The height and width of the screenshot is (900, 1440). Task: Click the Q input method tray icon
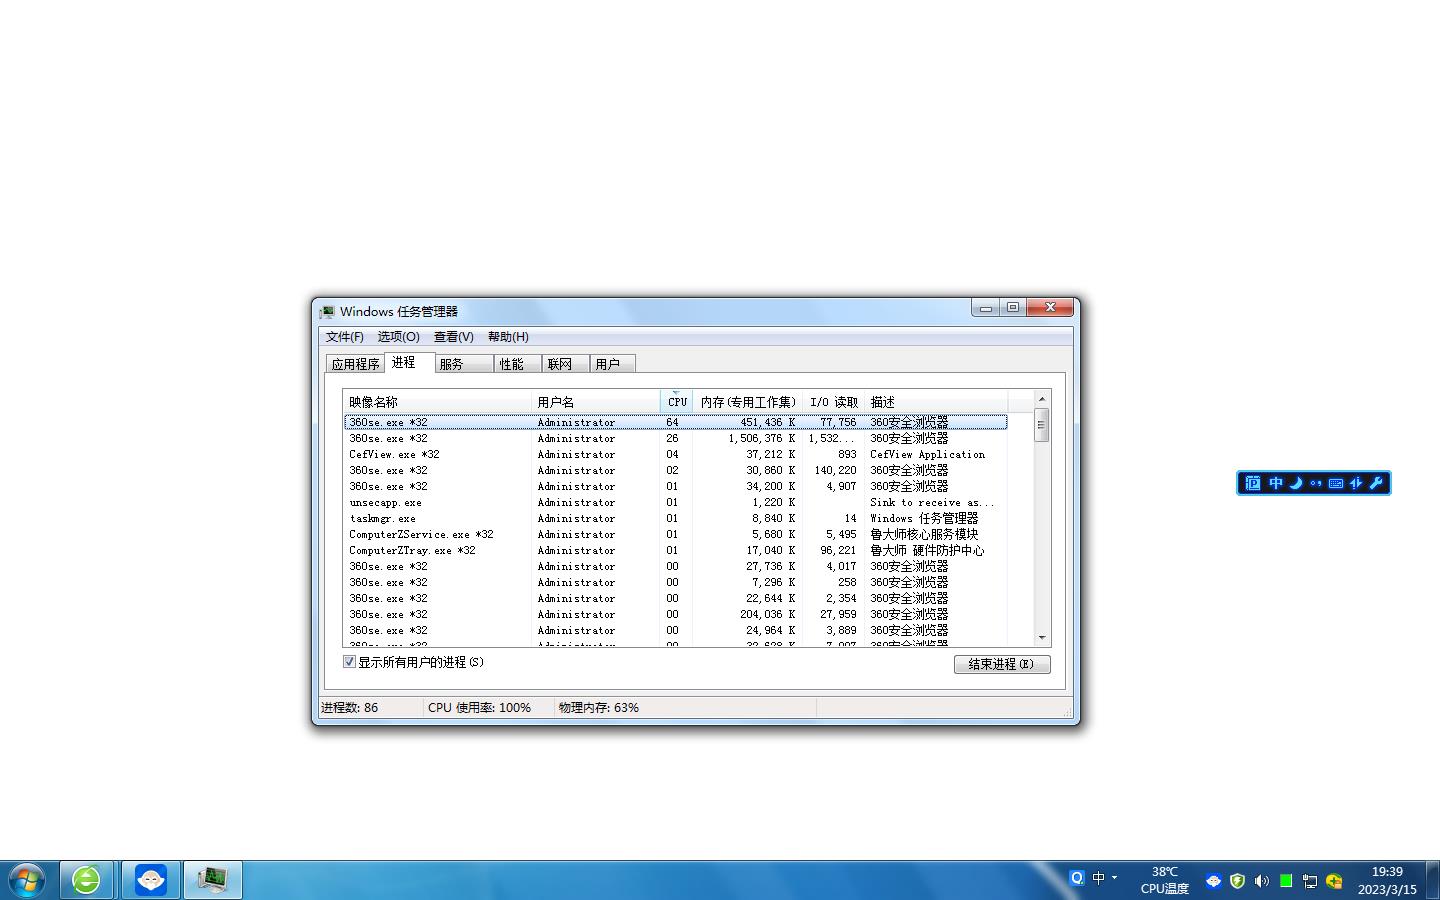tap(1077, 878)
